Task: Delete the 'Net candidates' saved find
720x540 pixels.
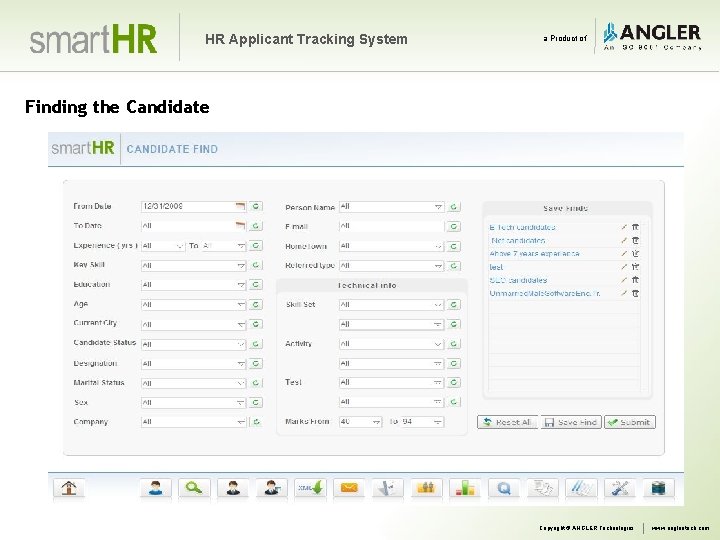Action: 636,240
